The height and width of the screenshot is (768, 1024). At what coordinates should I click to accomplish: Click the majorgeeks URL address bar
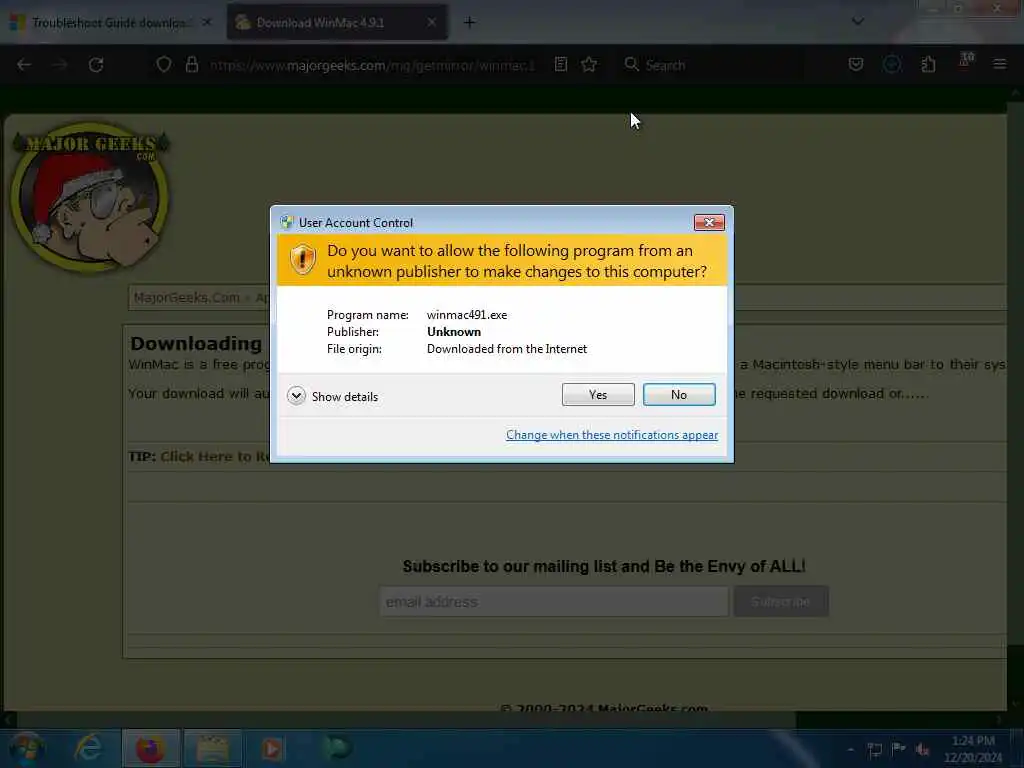point(372,65)
